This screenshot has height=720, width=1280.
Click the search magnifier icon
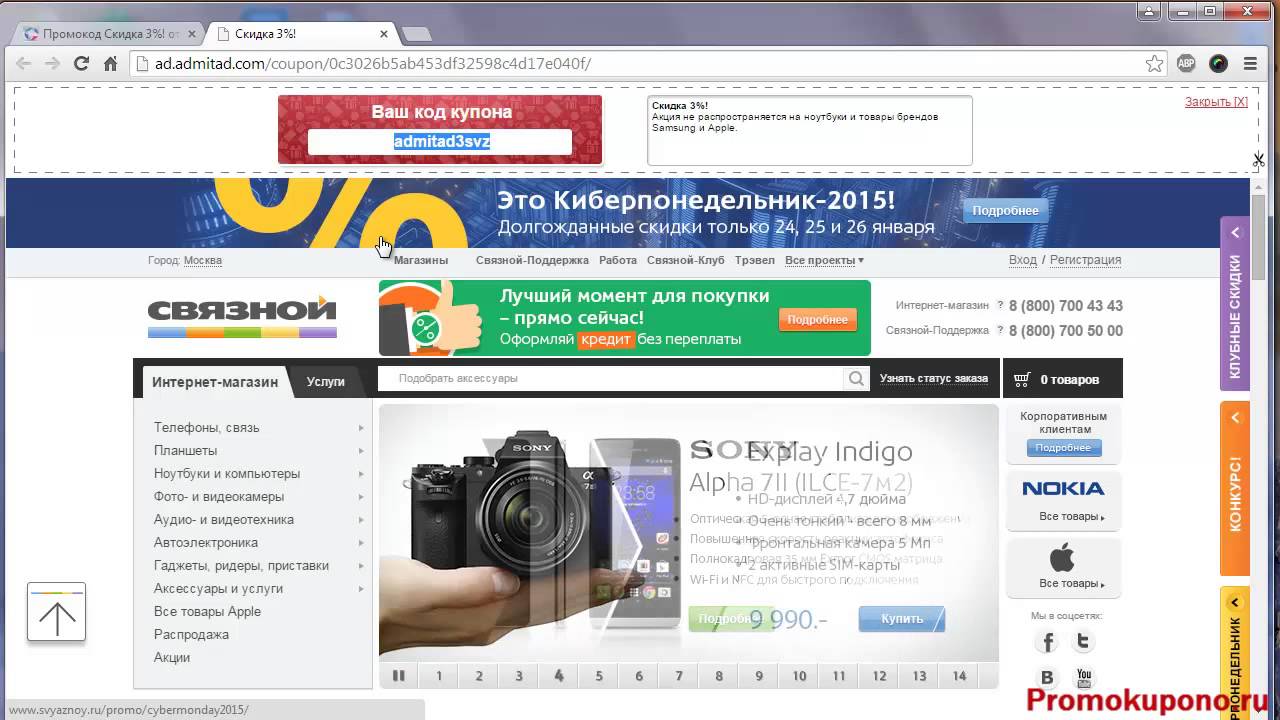click(x=856, y=379)
